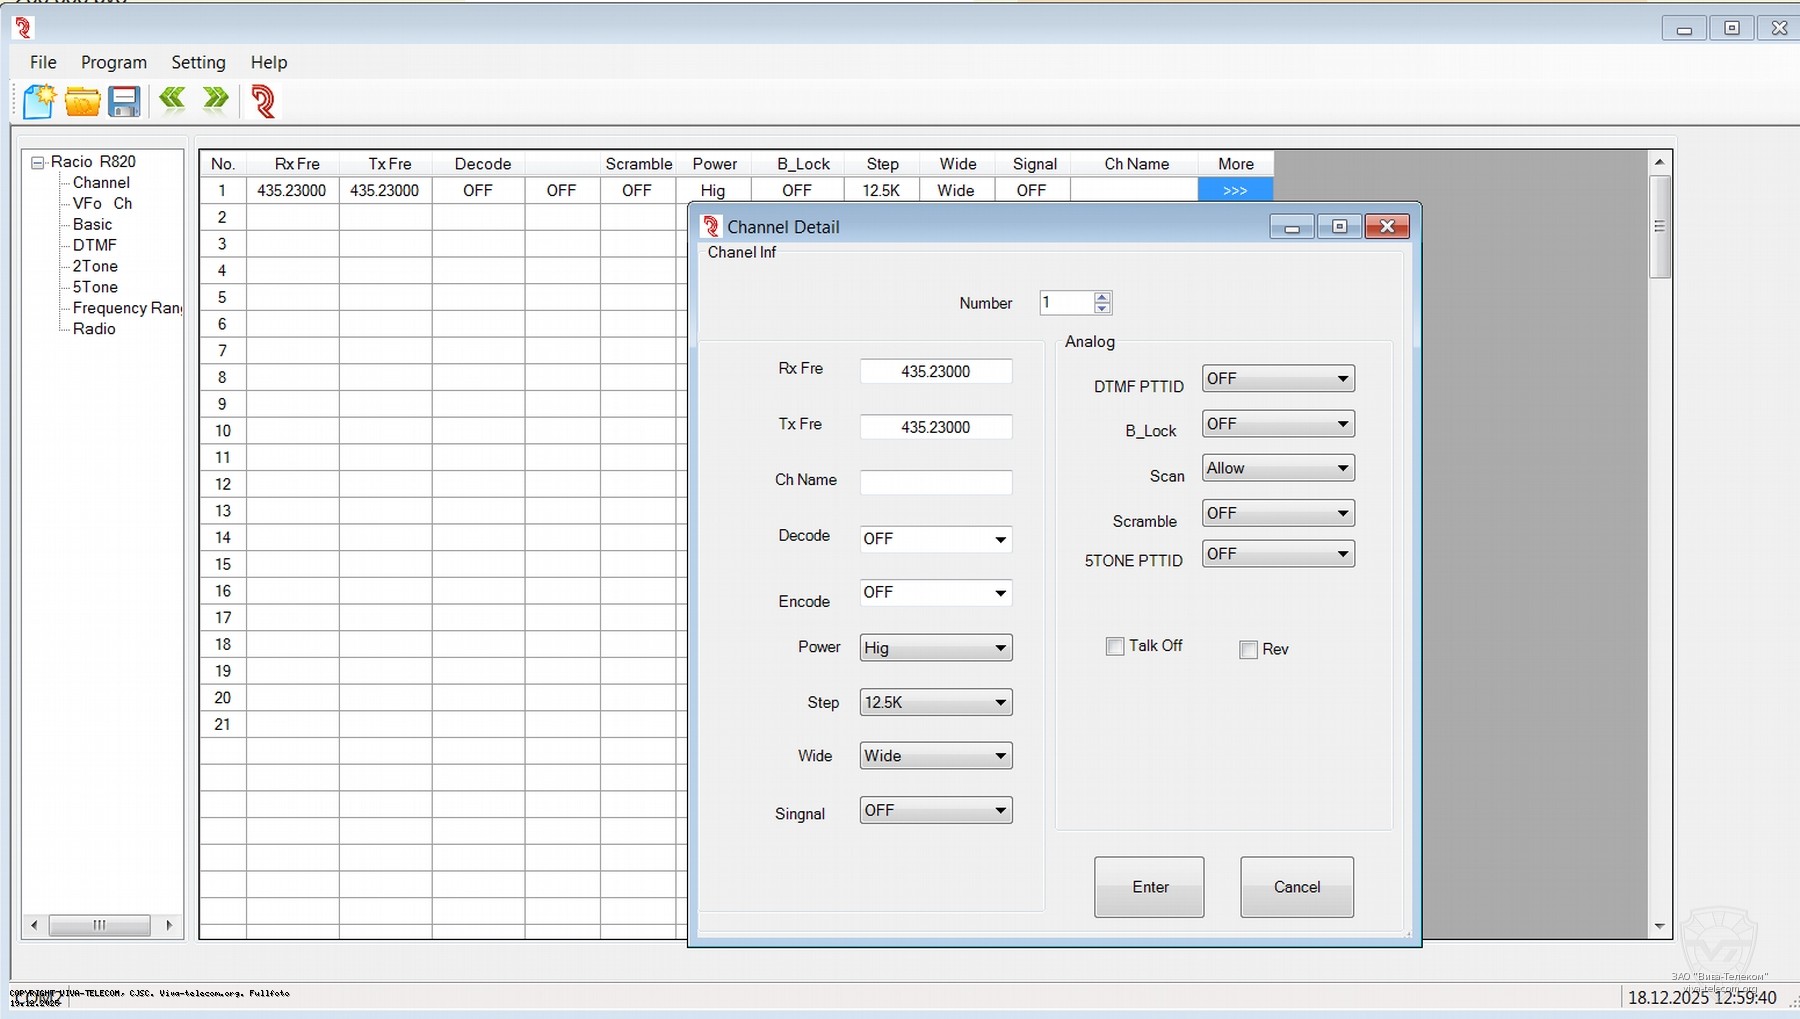
Task: Click the New file toolbar icon
Action: (39, 101)
